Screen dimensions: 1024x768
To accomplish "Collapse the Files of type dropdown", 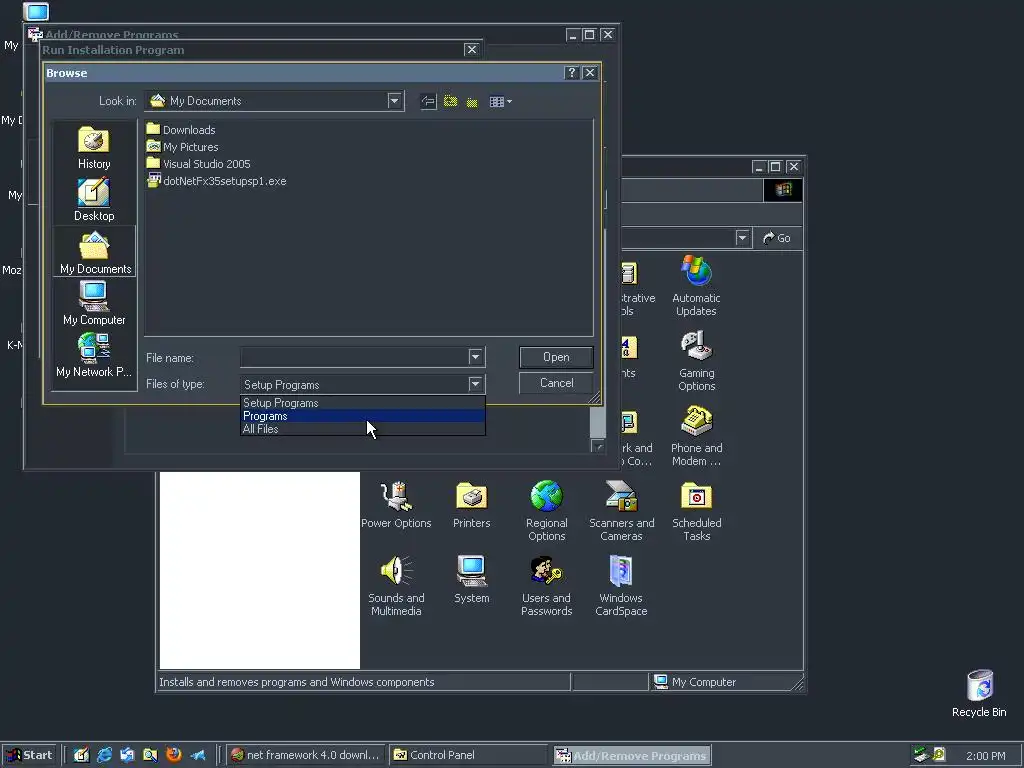I will [x=475, y=384].
